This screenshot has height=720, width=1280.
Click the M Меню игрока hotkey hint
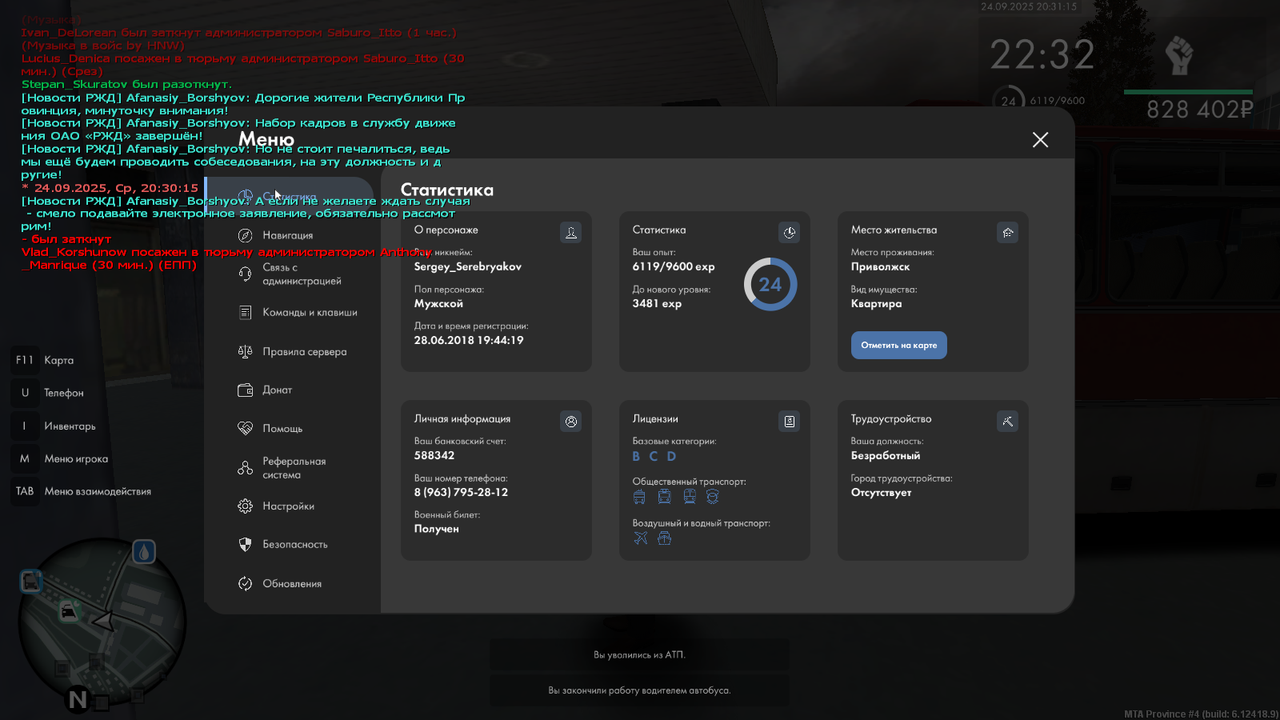[x=60, y=459]
